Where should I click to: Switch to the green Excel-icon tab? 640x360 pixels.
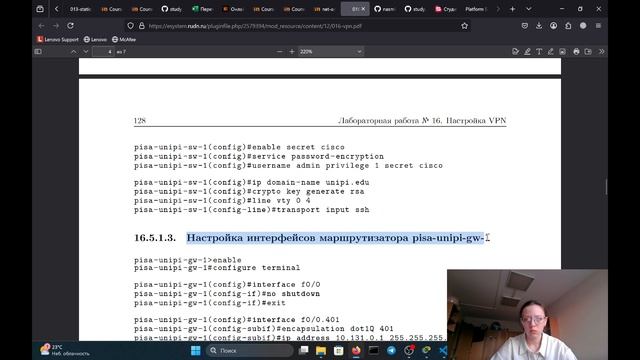(203, 9)
